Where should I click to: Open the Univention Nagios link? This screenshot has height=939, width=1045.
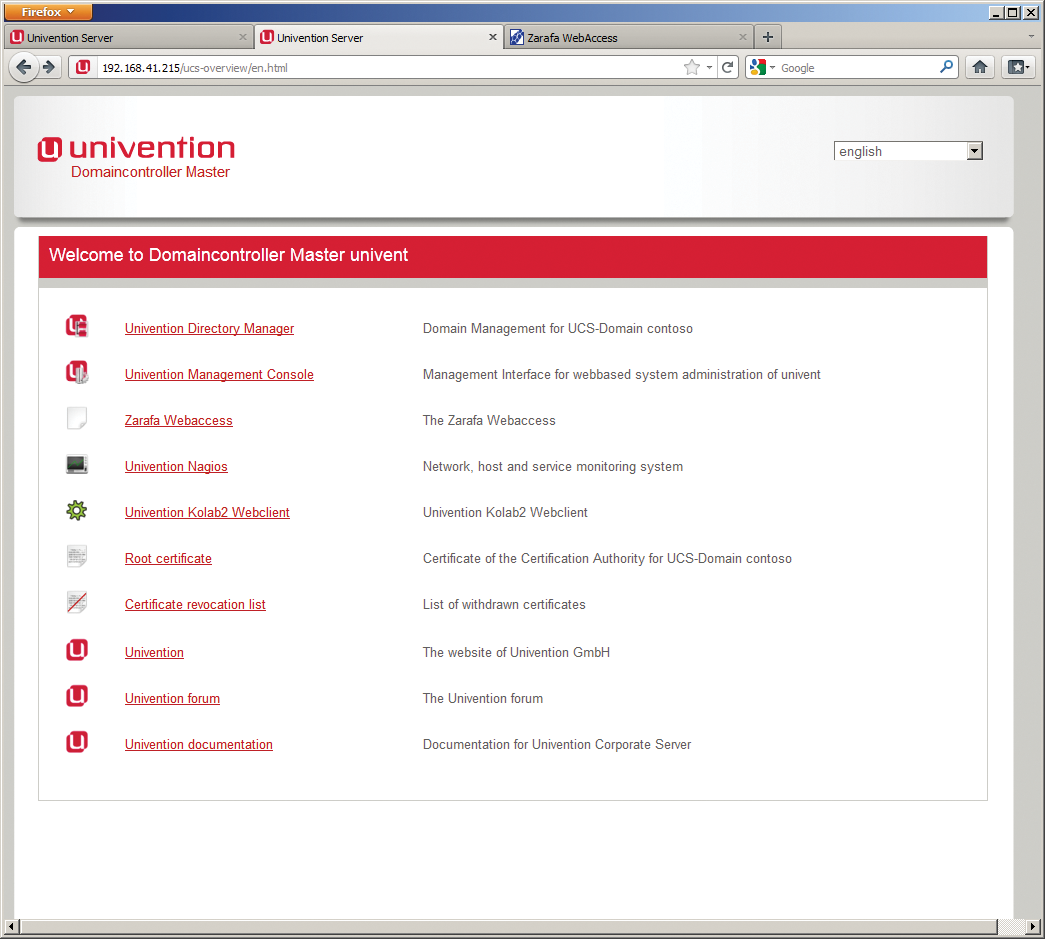coord(176,467)
